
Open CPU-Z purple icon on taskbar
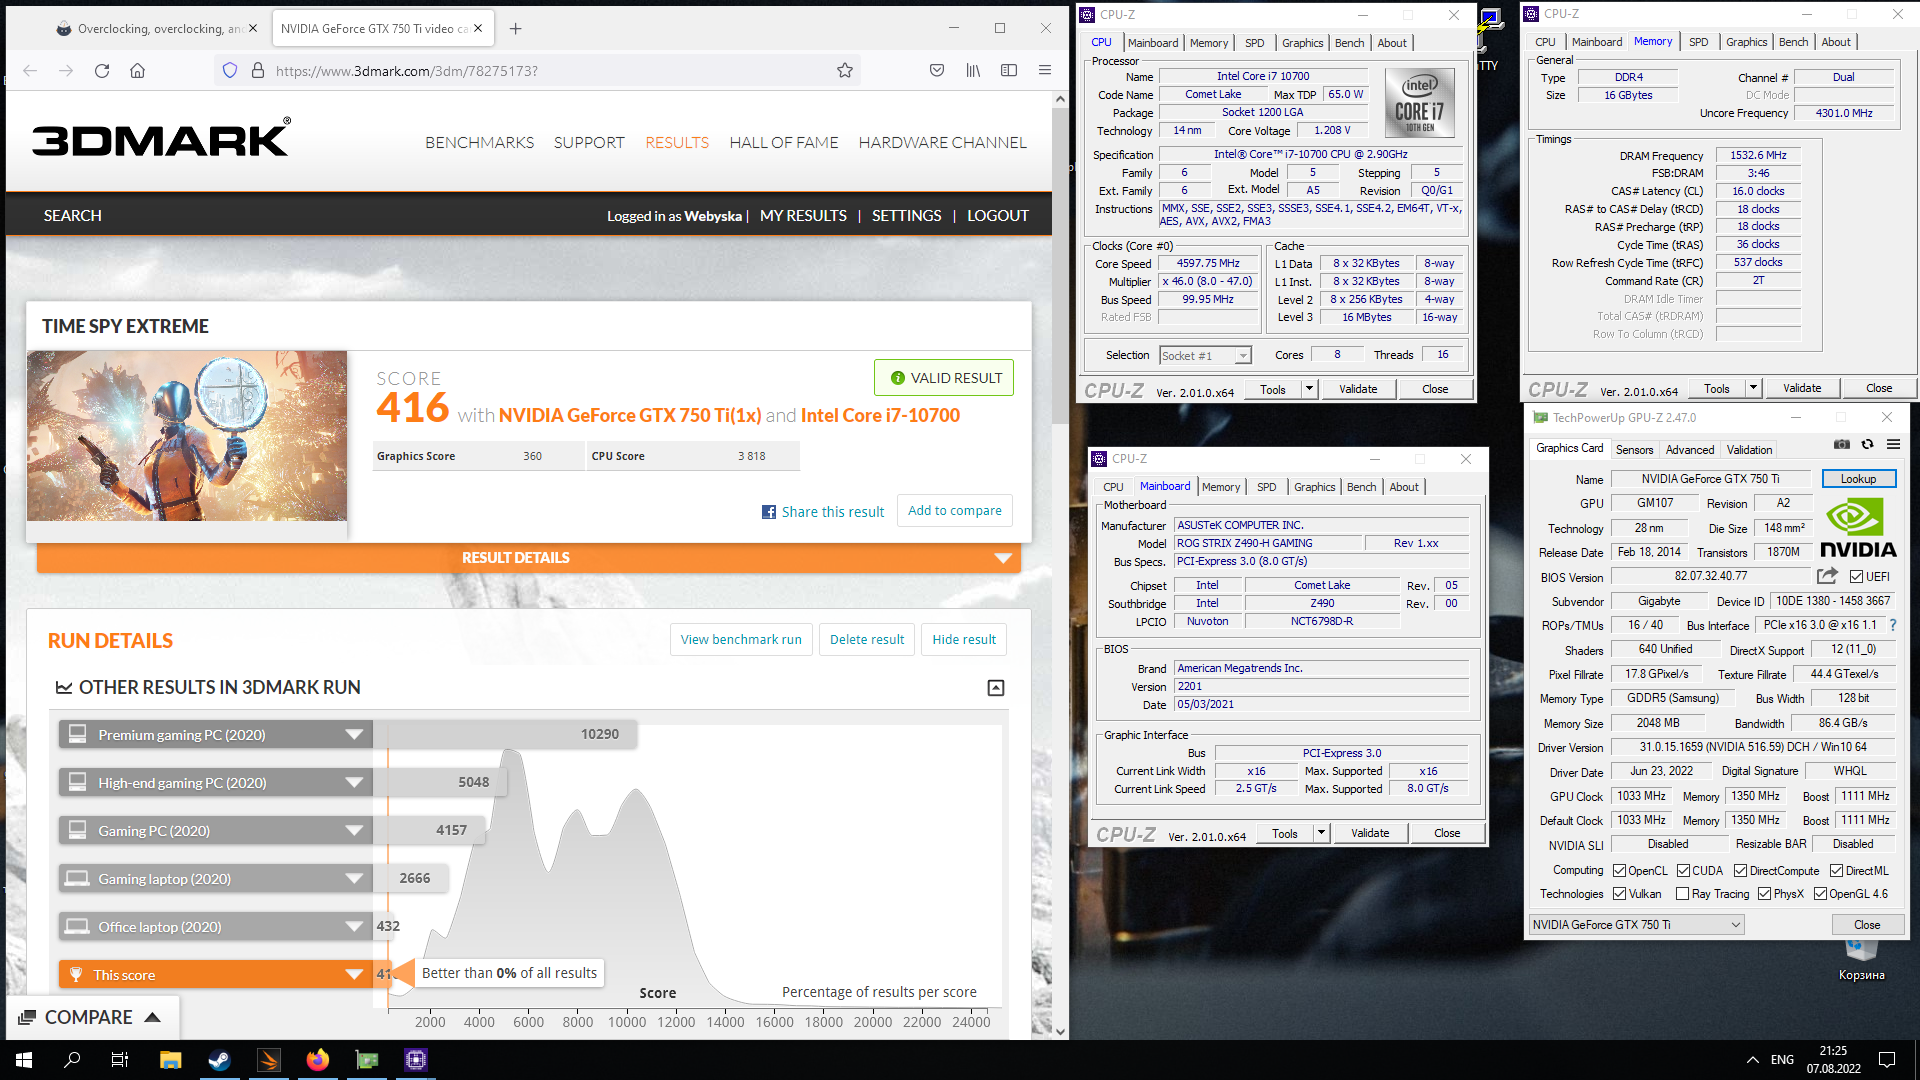point(416,1059)
